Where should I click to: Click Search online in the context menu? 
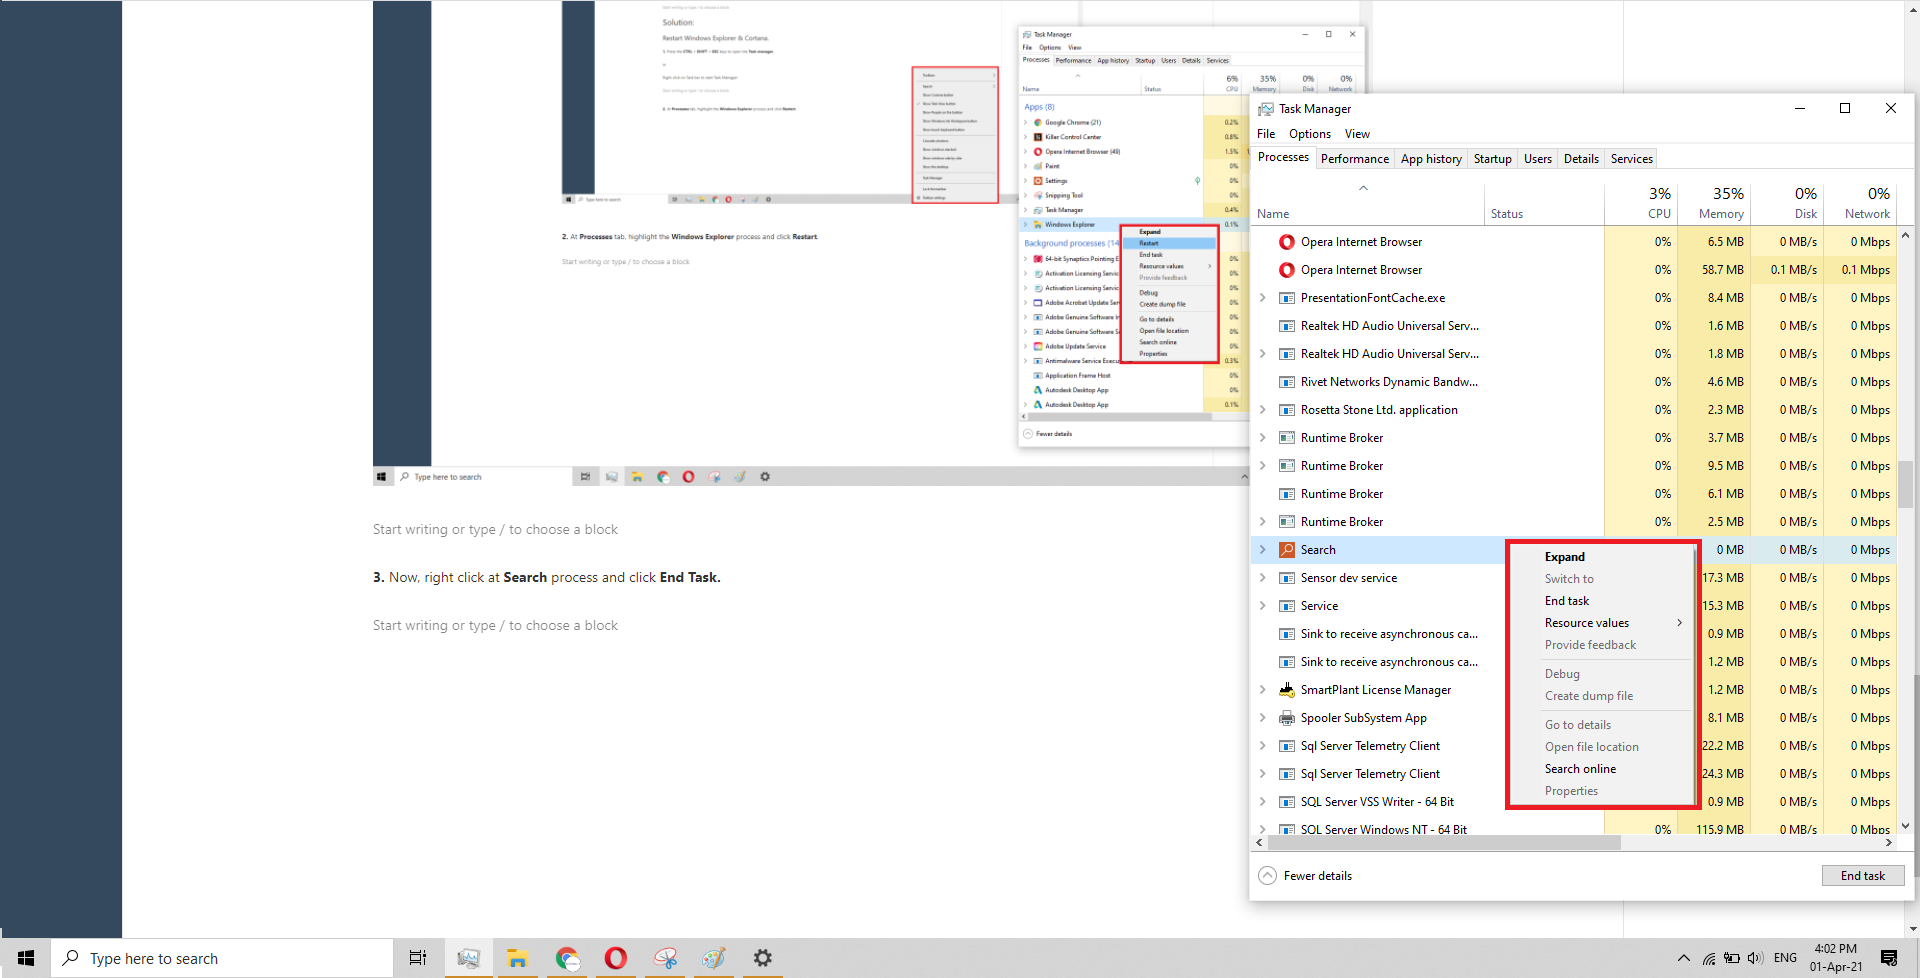[x=1580, y=768]
